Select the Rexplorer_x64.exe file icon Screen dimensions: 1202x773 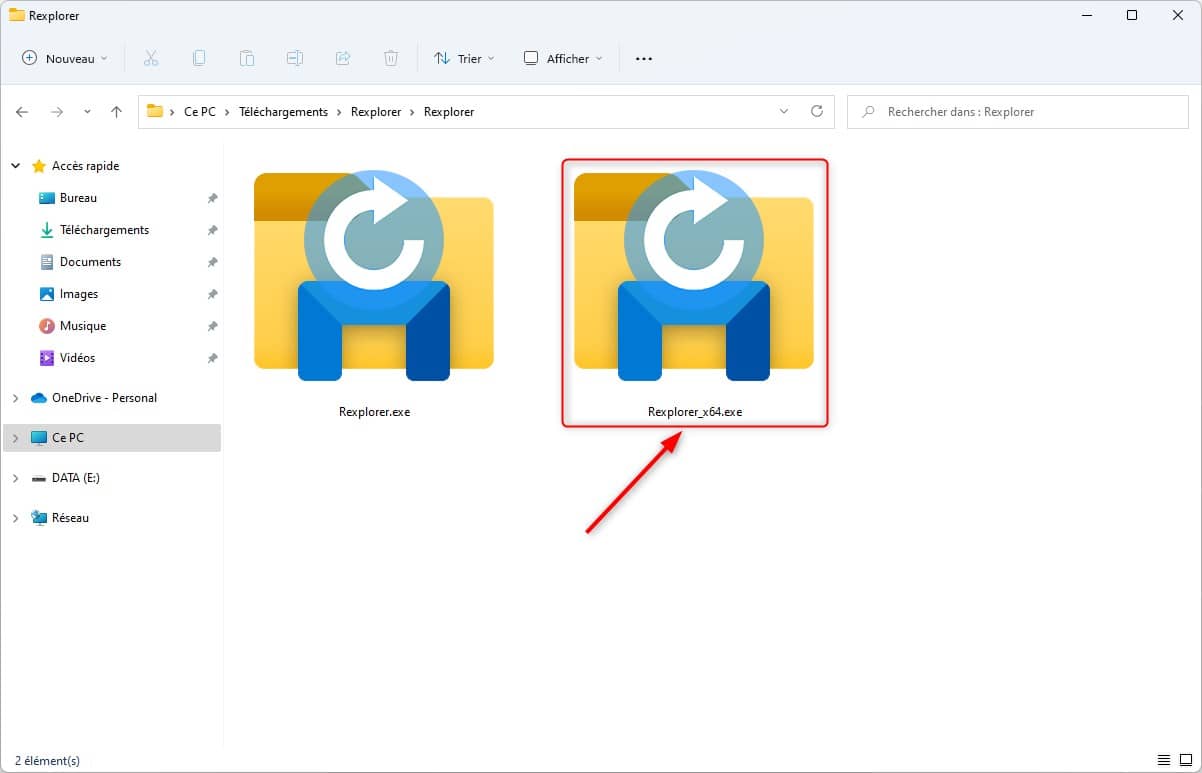[x=694, y=277]
